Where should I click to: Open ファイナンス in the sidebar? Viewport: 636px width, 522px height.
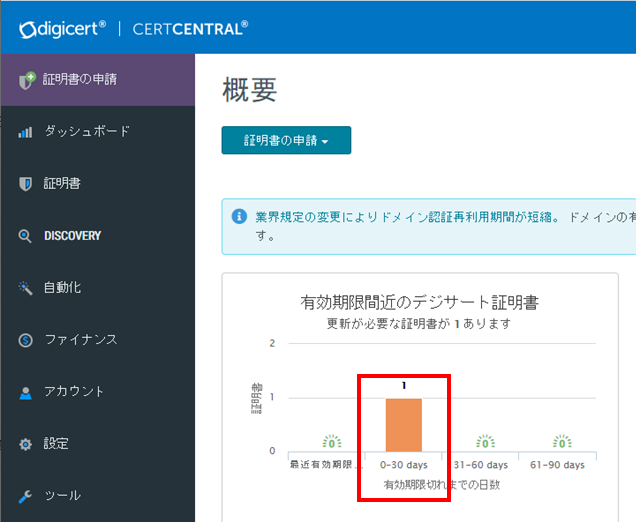click(x=97, y=339)
